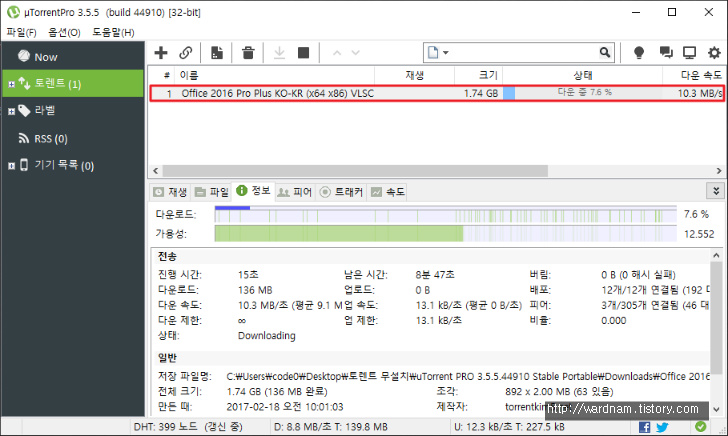The height and width of the screenshot is (436, 728).
Task: Sort by 다운 속도 column header
Action: coord(695,75)
